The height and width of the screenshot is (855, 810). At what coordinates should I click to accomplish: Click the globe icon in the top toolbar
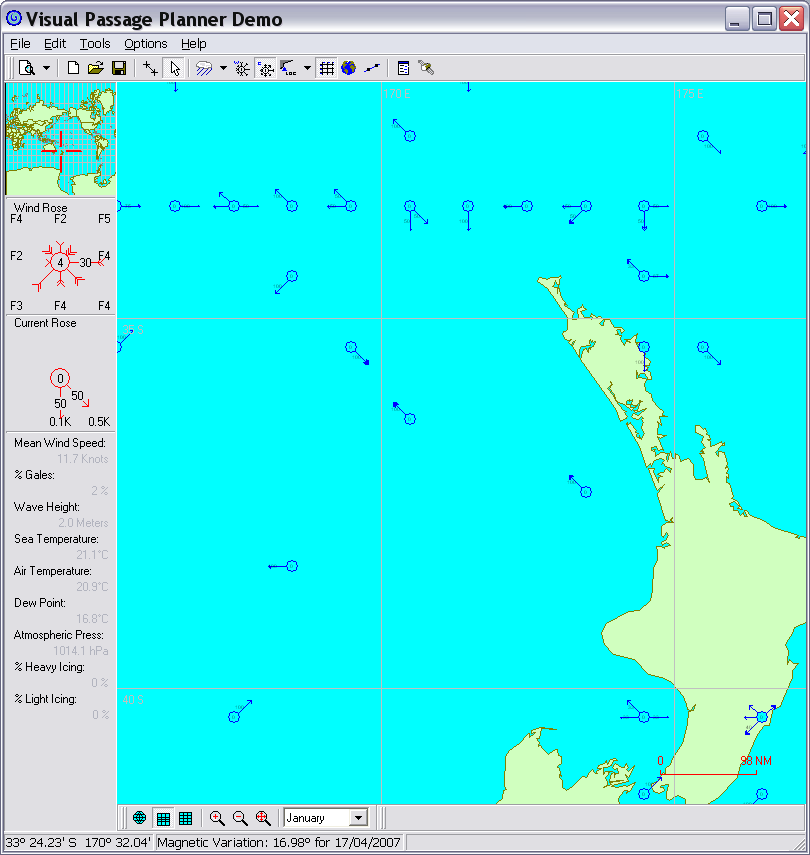click(x=348, y=68)
